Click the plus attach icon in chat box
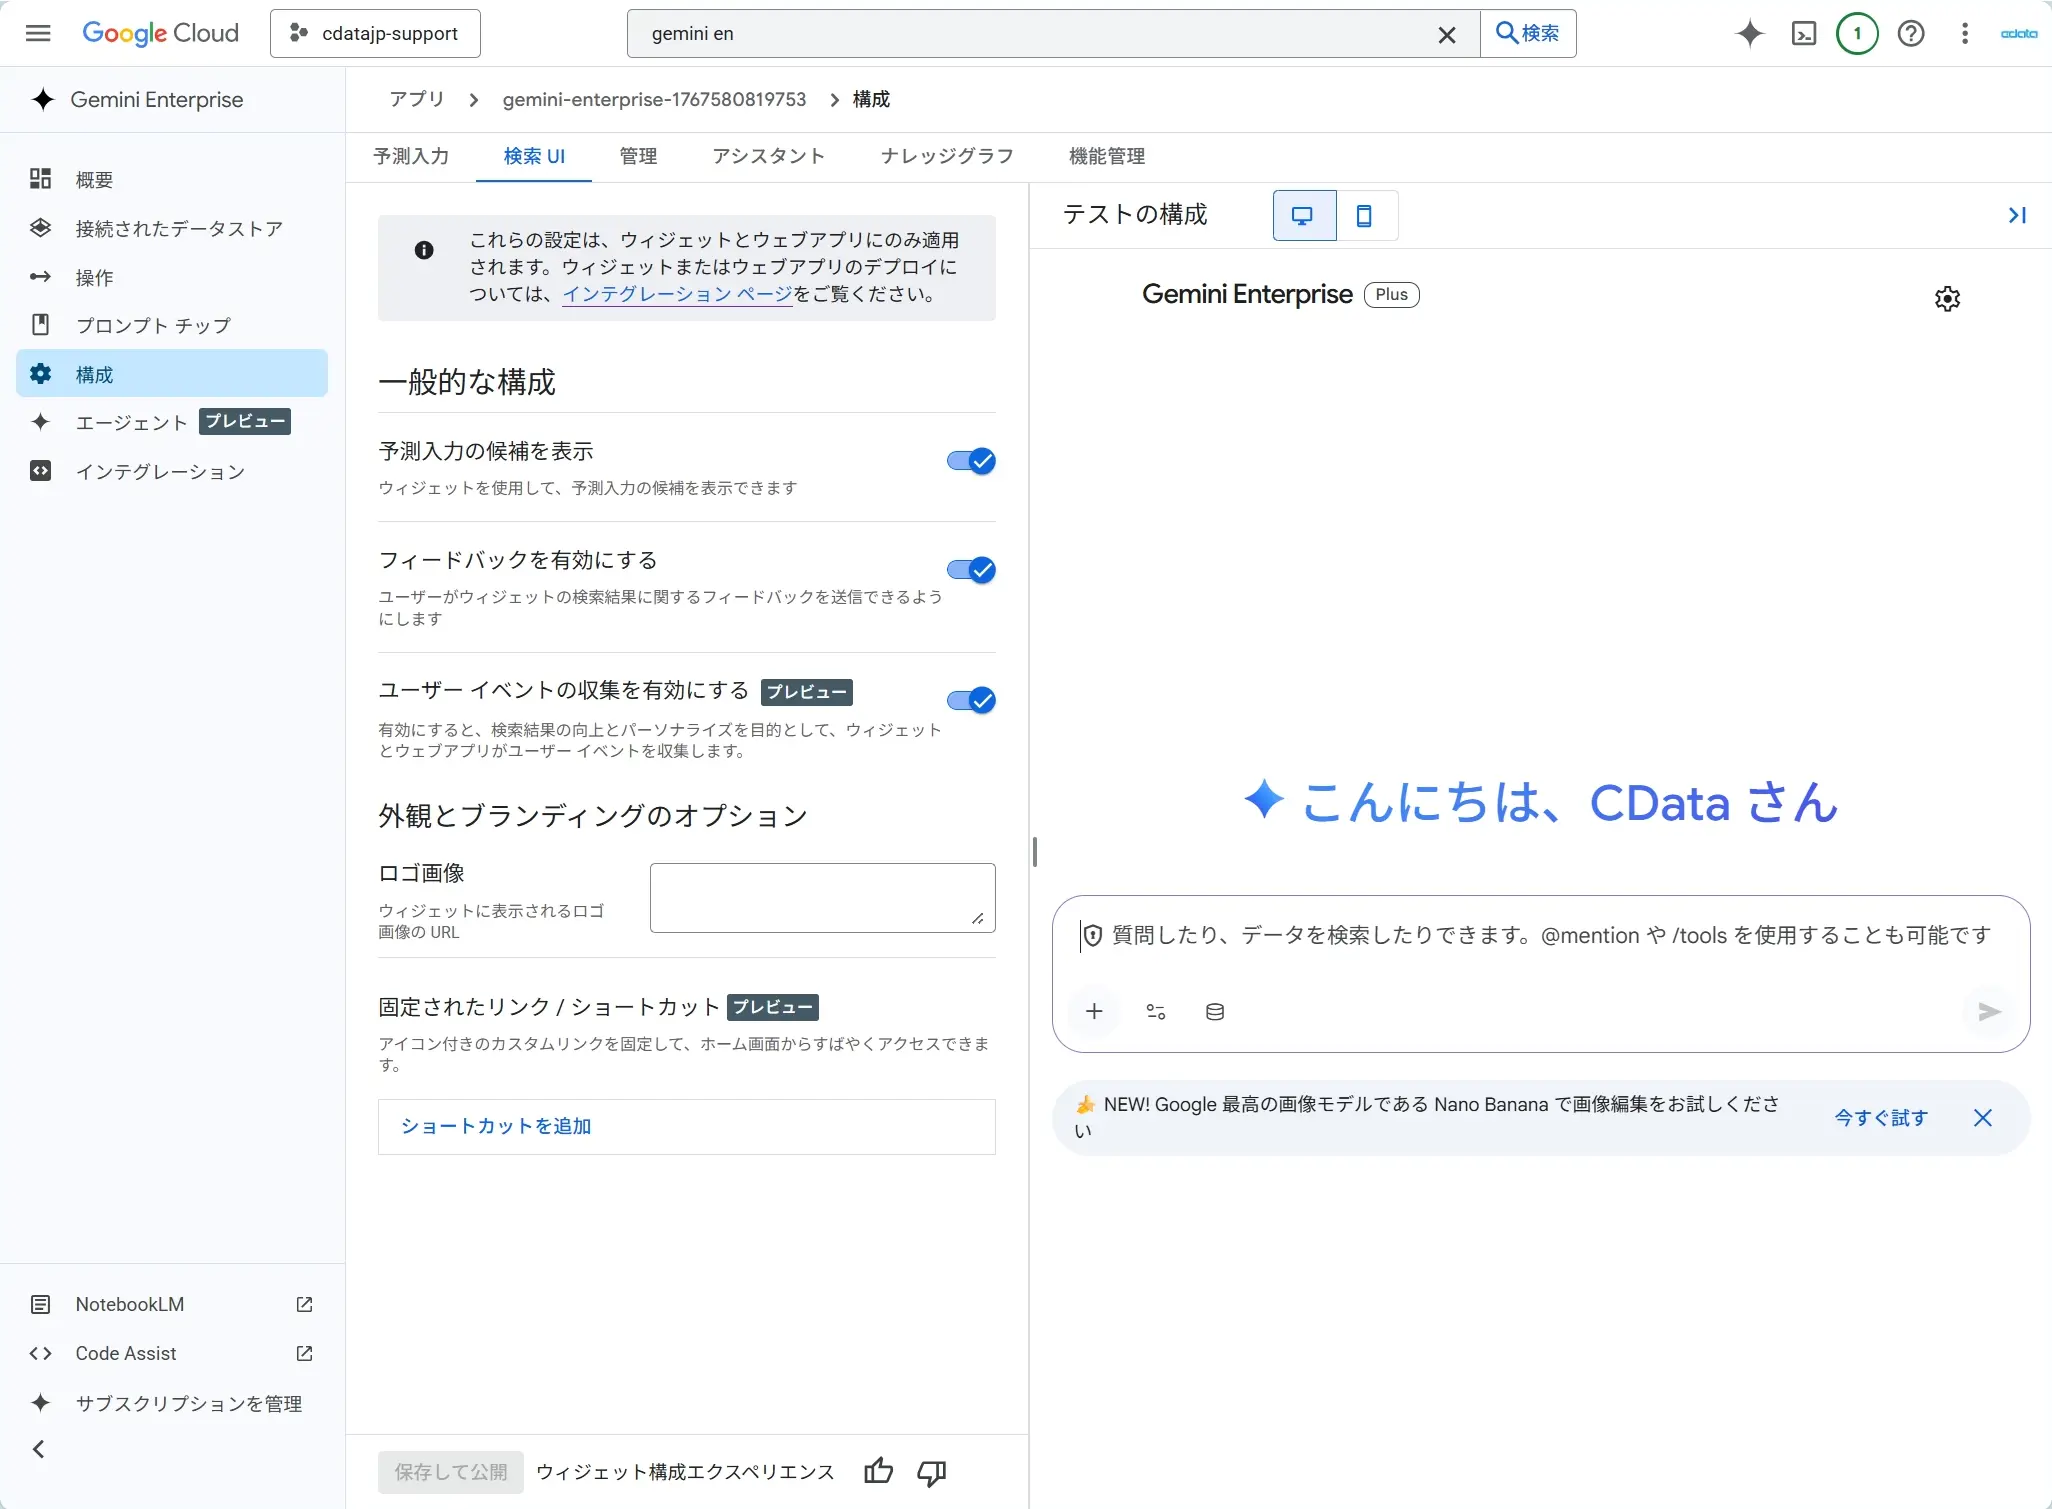Screen dimensions: 2052x1509 point(1095,1011)
